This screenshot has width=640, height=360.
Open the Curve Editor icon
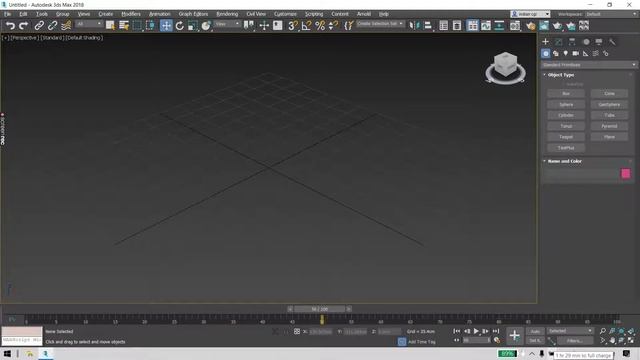(486, 26)
